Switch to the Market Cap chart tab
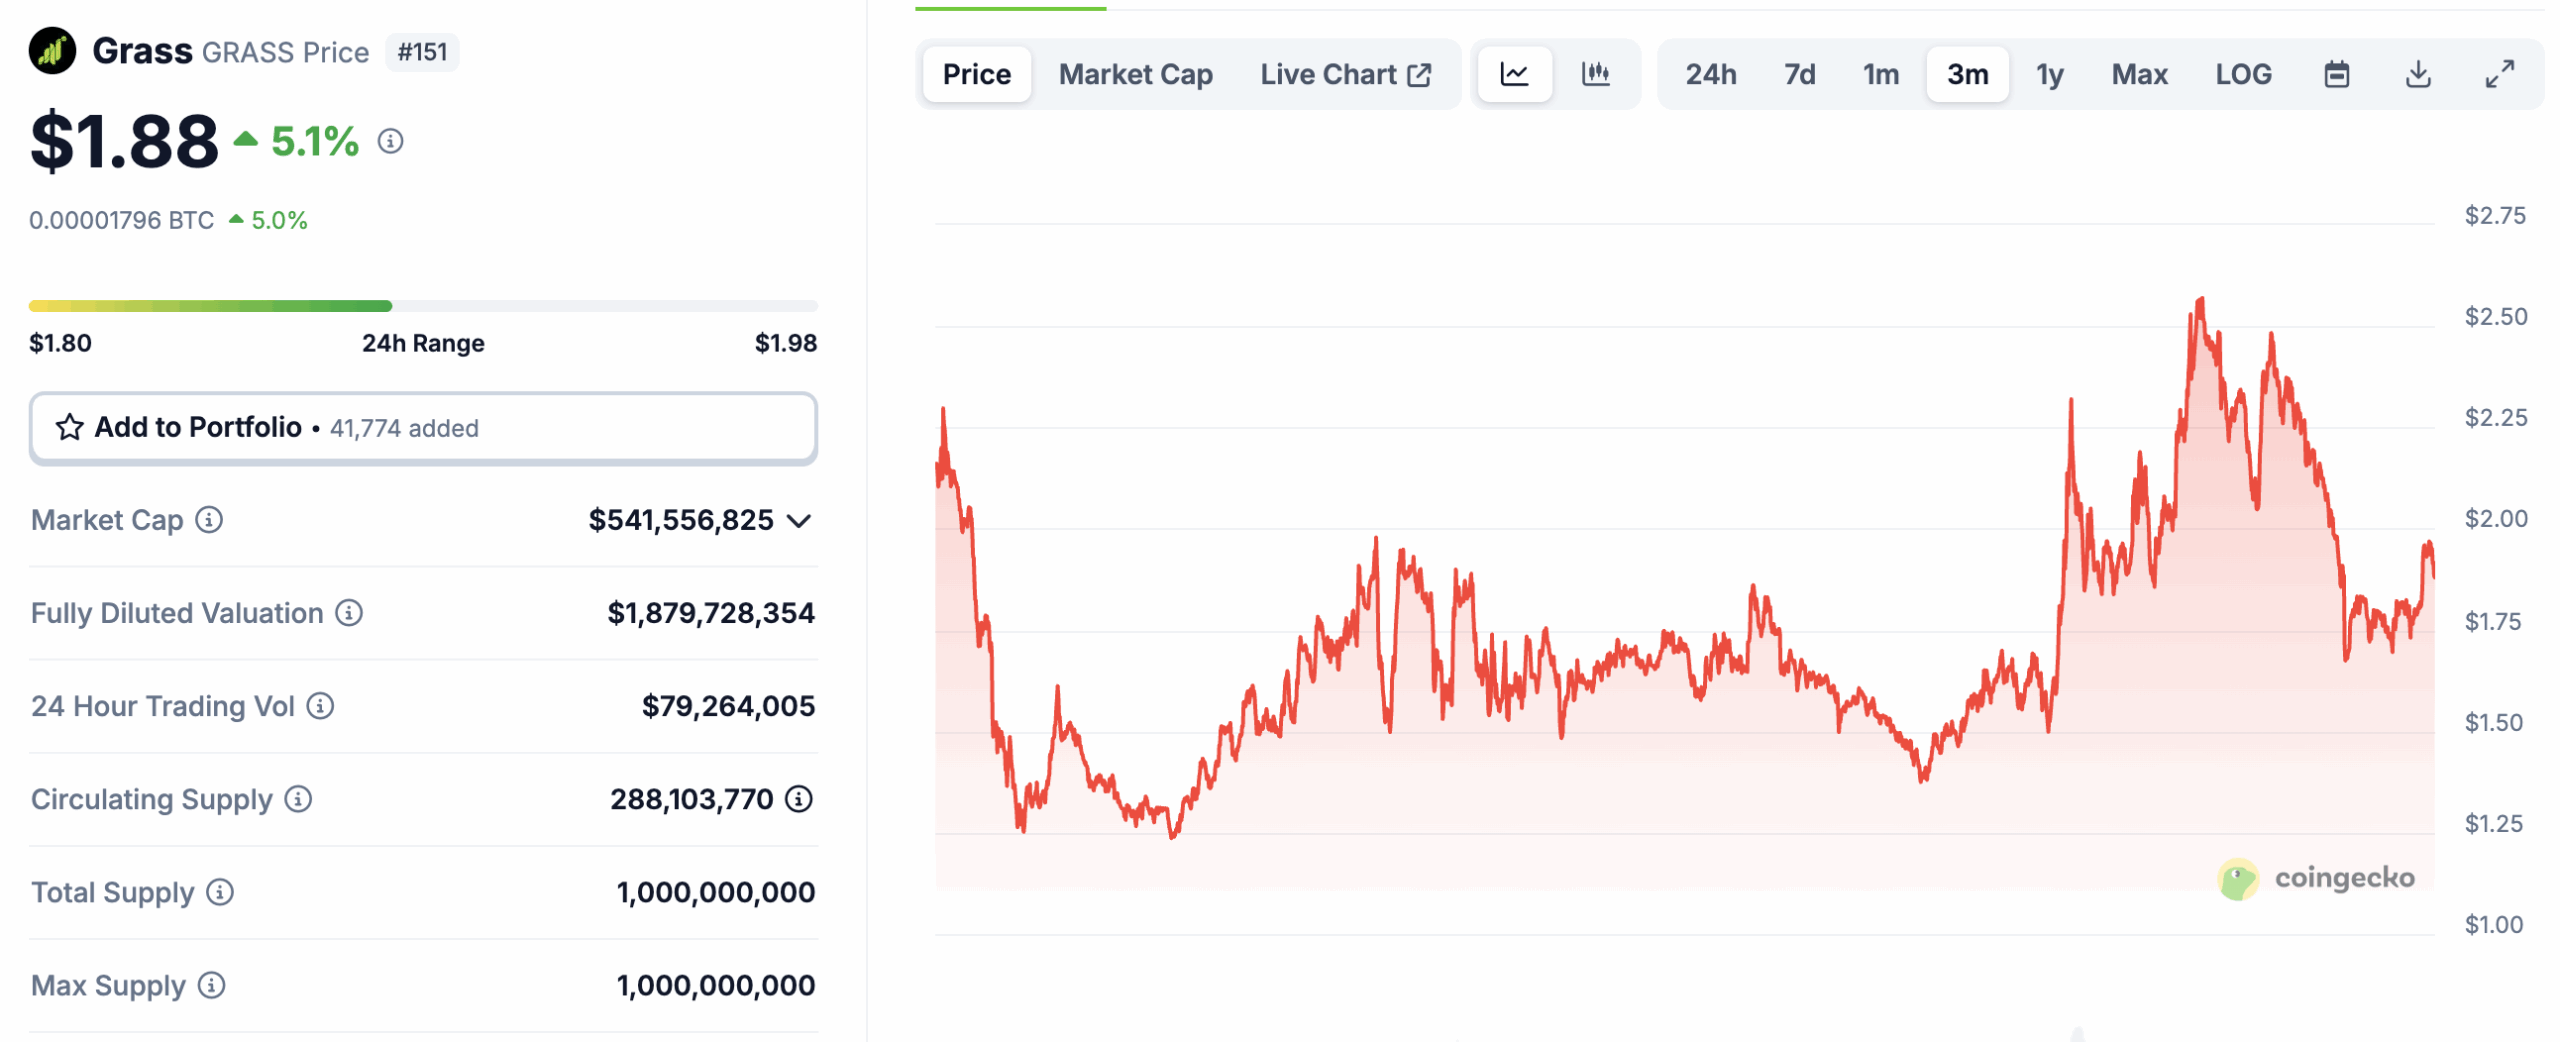Image resolution: width=2560 pixels, height=1042 pixels. (x=1136, y=73)
